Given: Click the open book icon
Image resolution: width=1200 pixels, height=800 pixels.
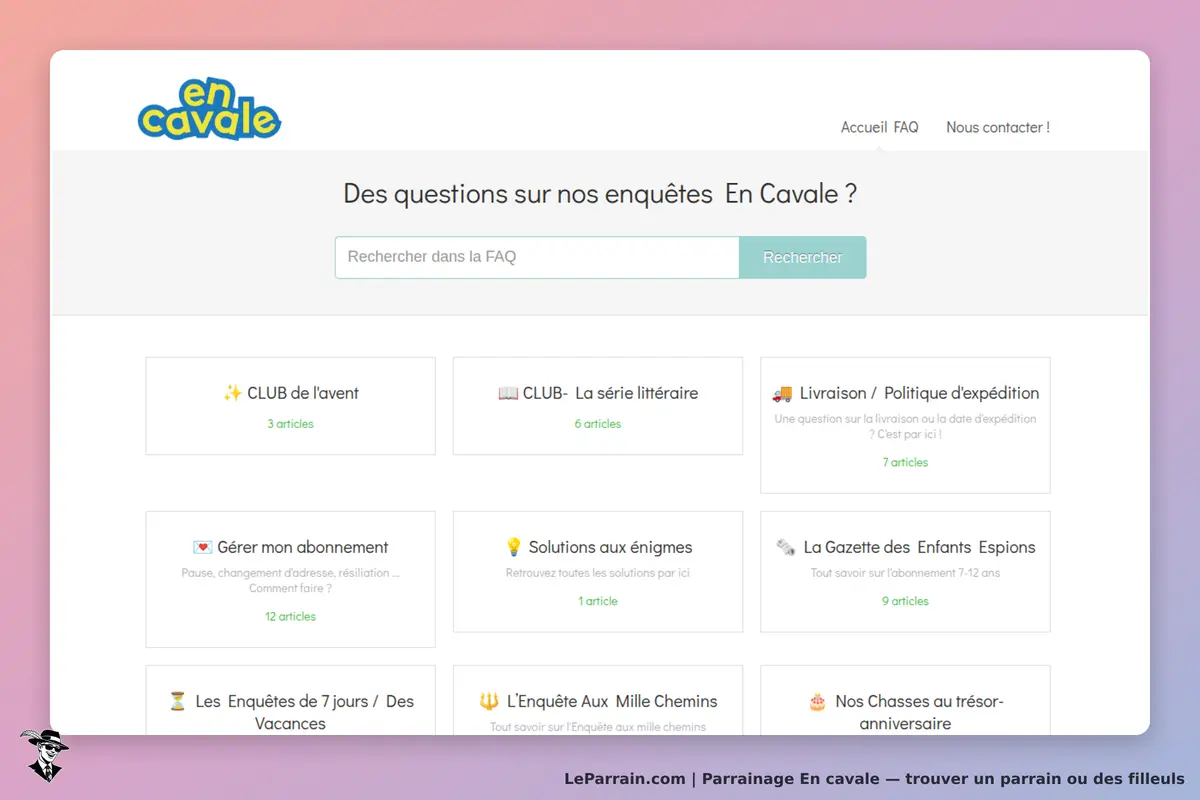Looking at the screenshot, I should [x=508, y=393].
